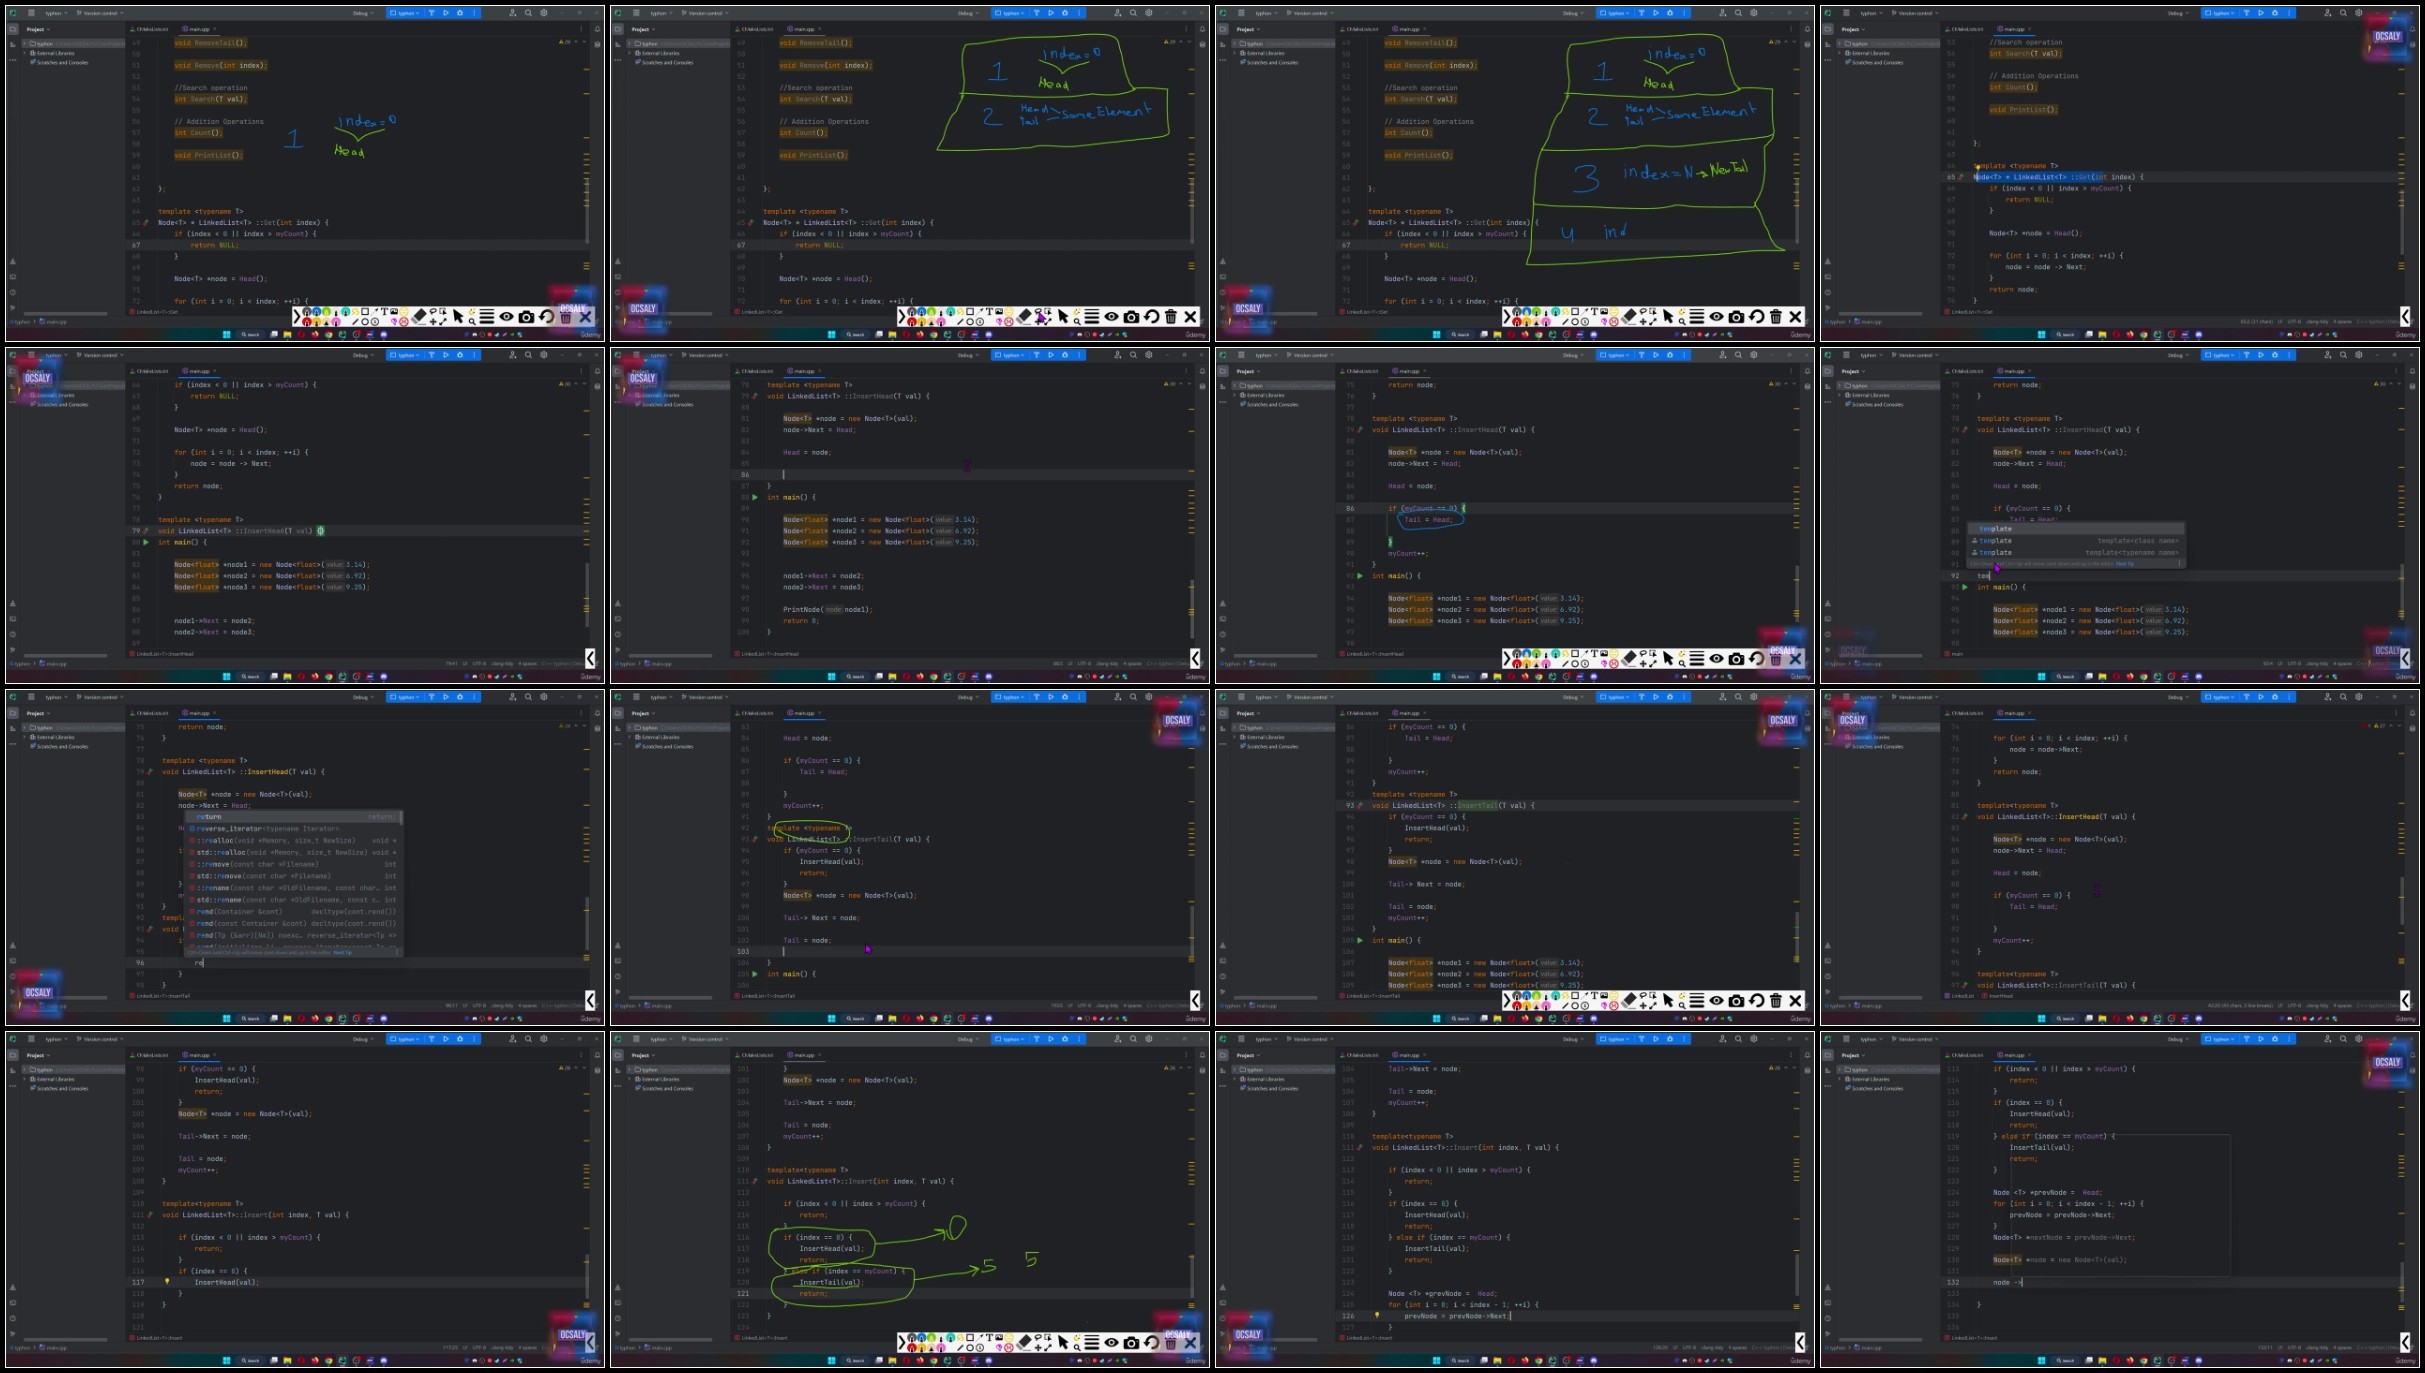Click project panel horizontal scrollbar in line 117 frame

tap(66, 1340)
